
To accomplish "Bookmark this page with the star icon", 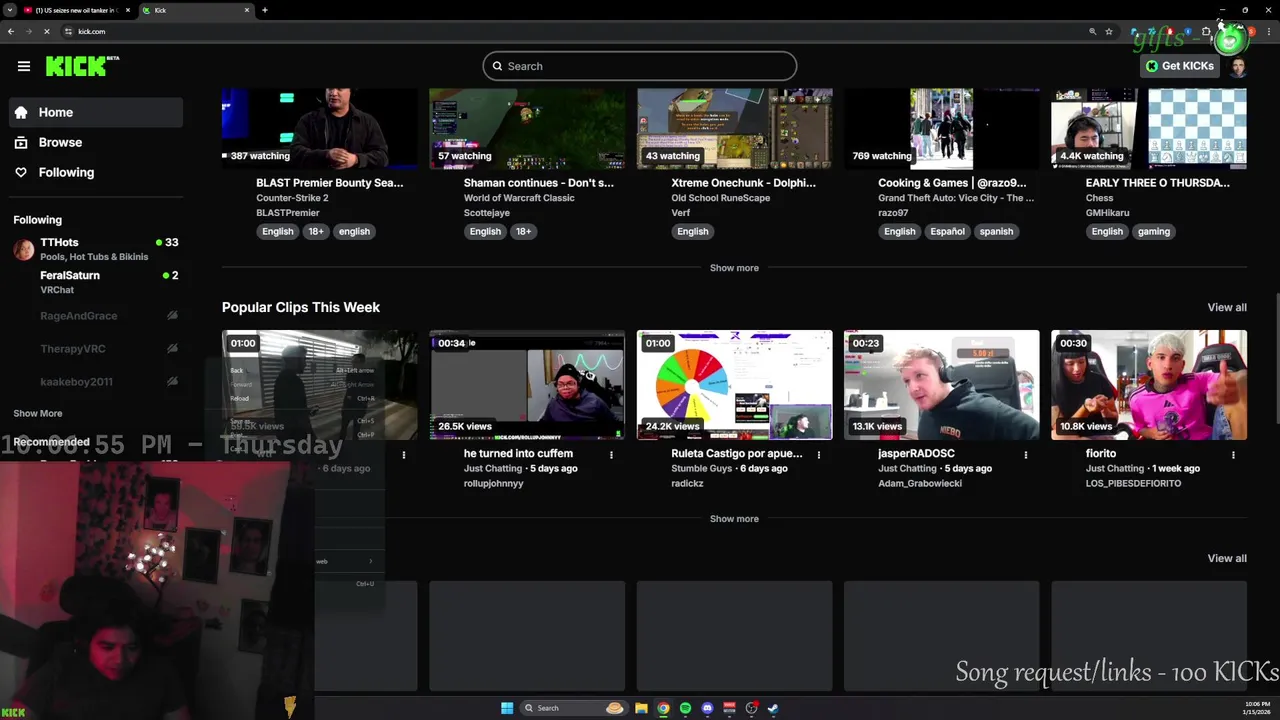I will [x=1108, y=31].
